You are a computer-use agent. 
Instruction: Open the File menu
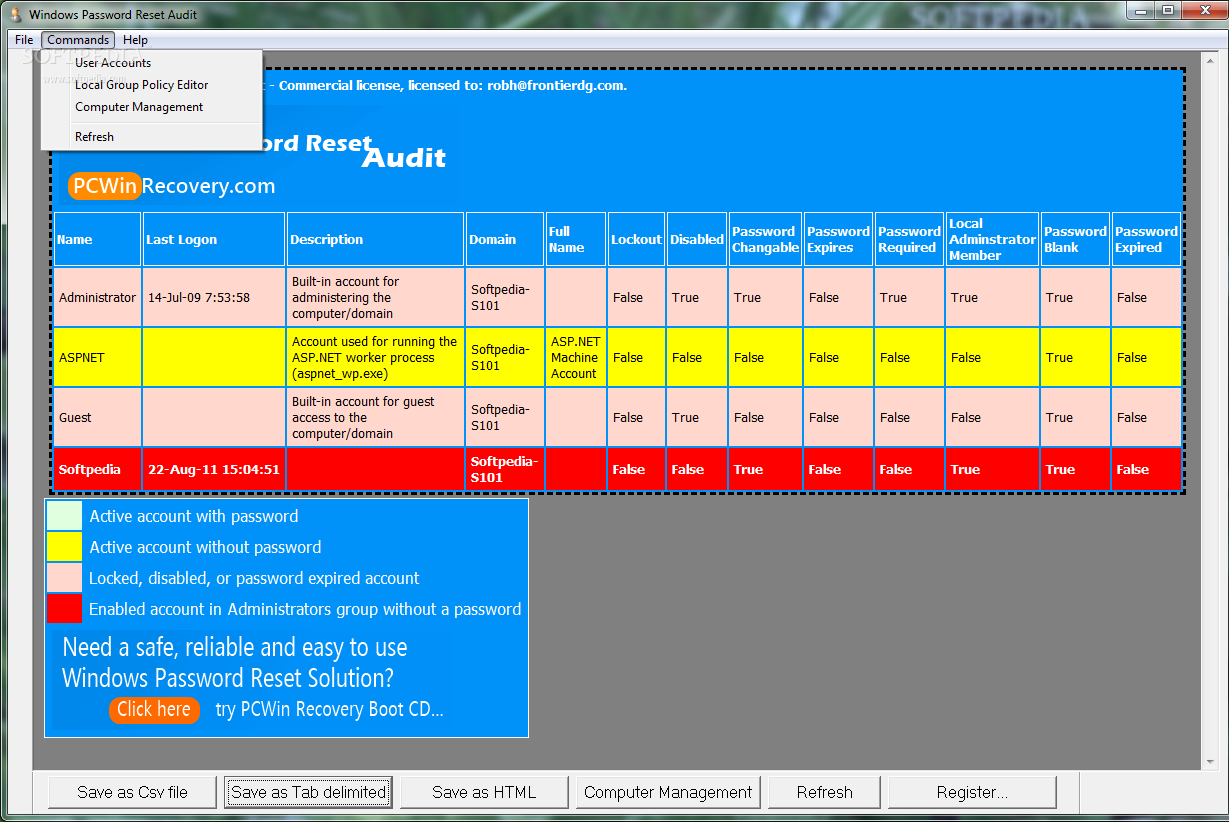24,40
